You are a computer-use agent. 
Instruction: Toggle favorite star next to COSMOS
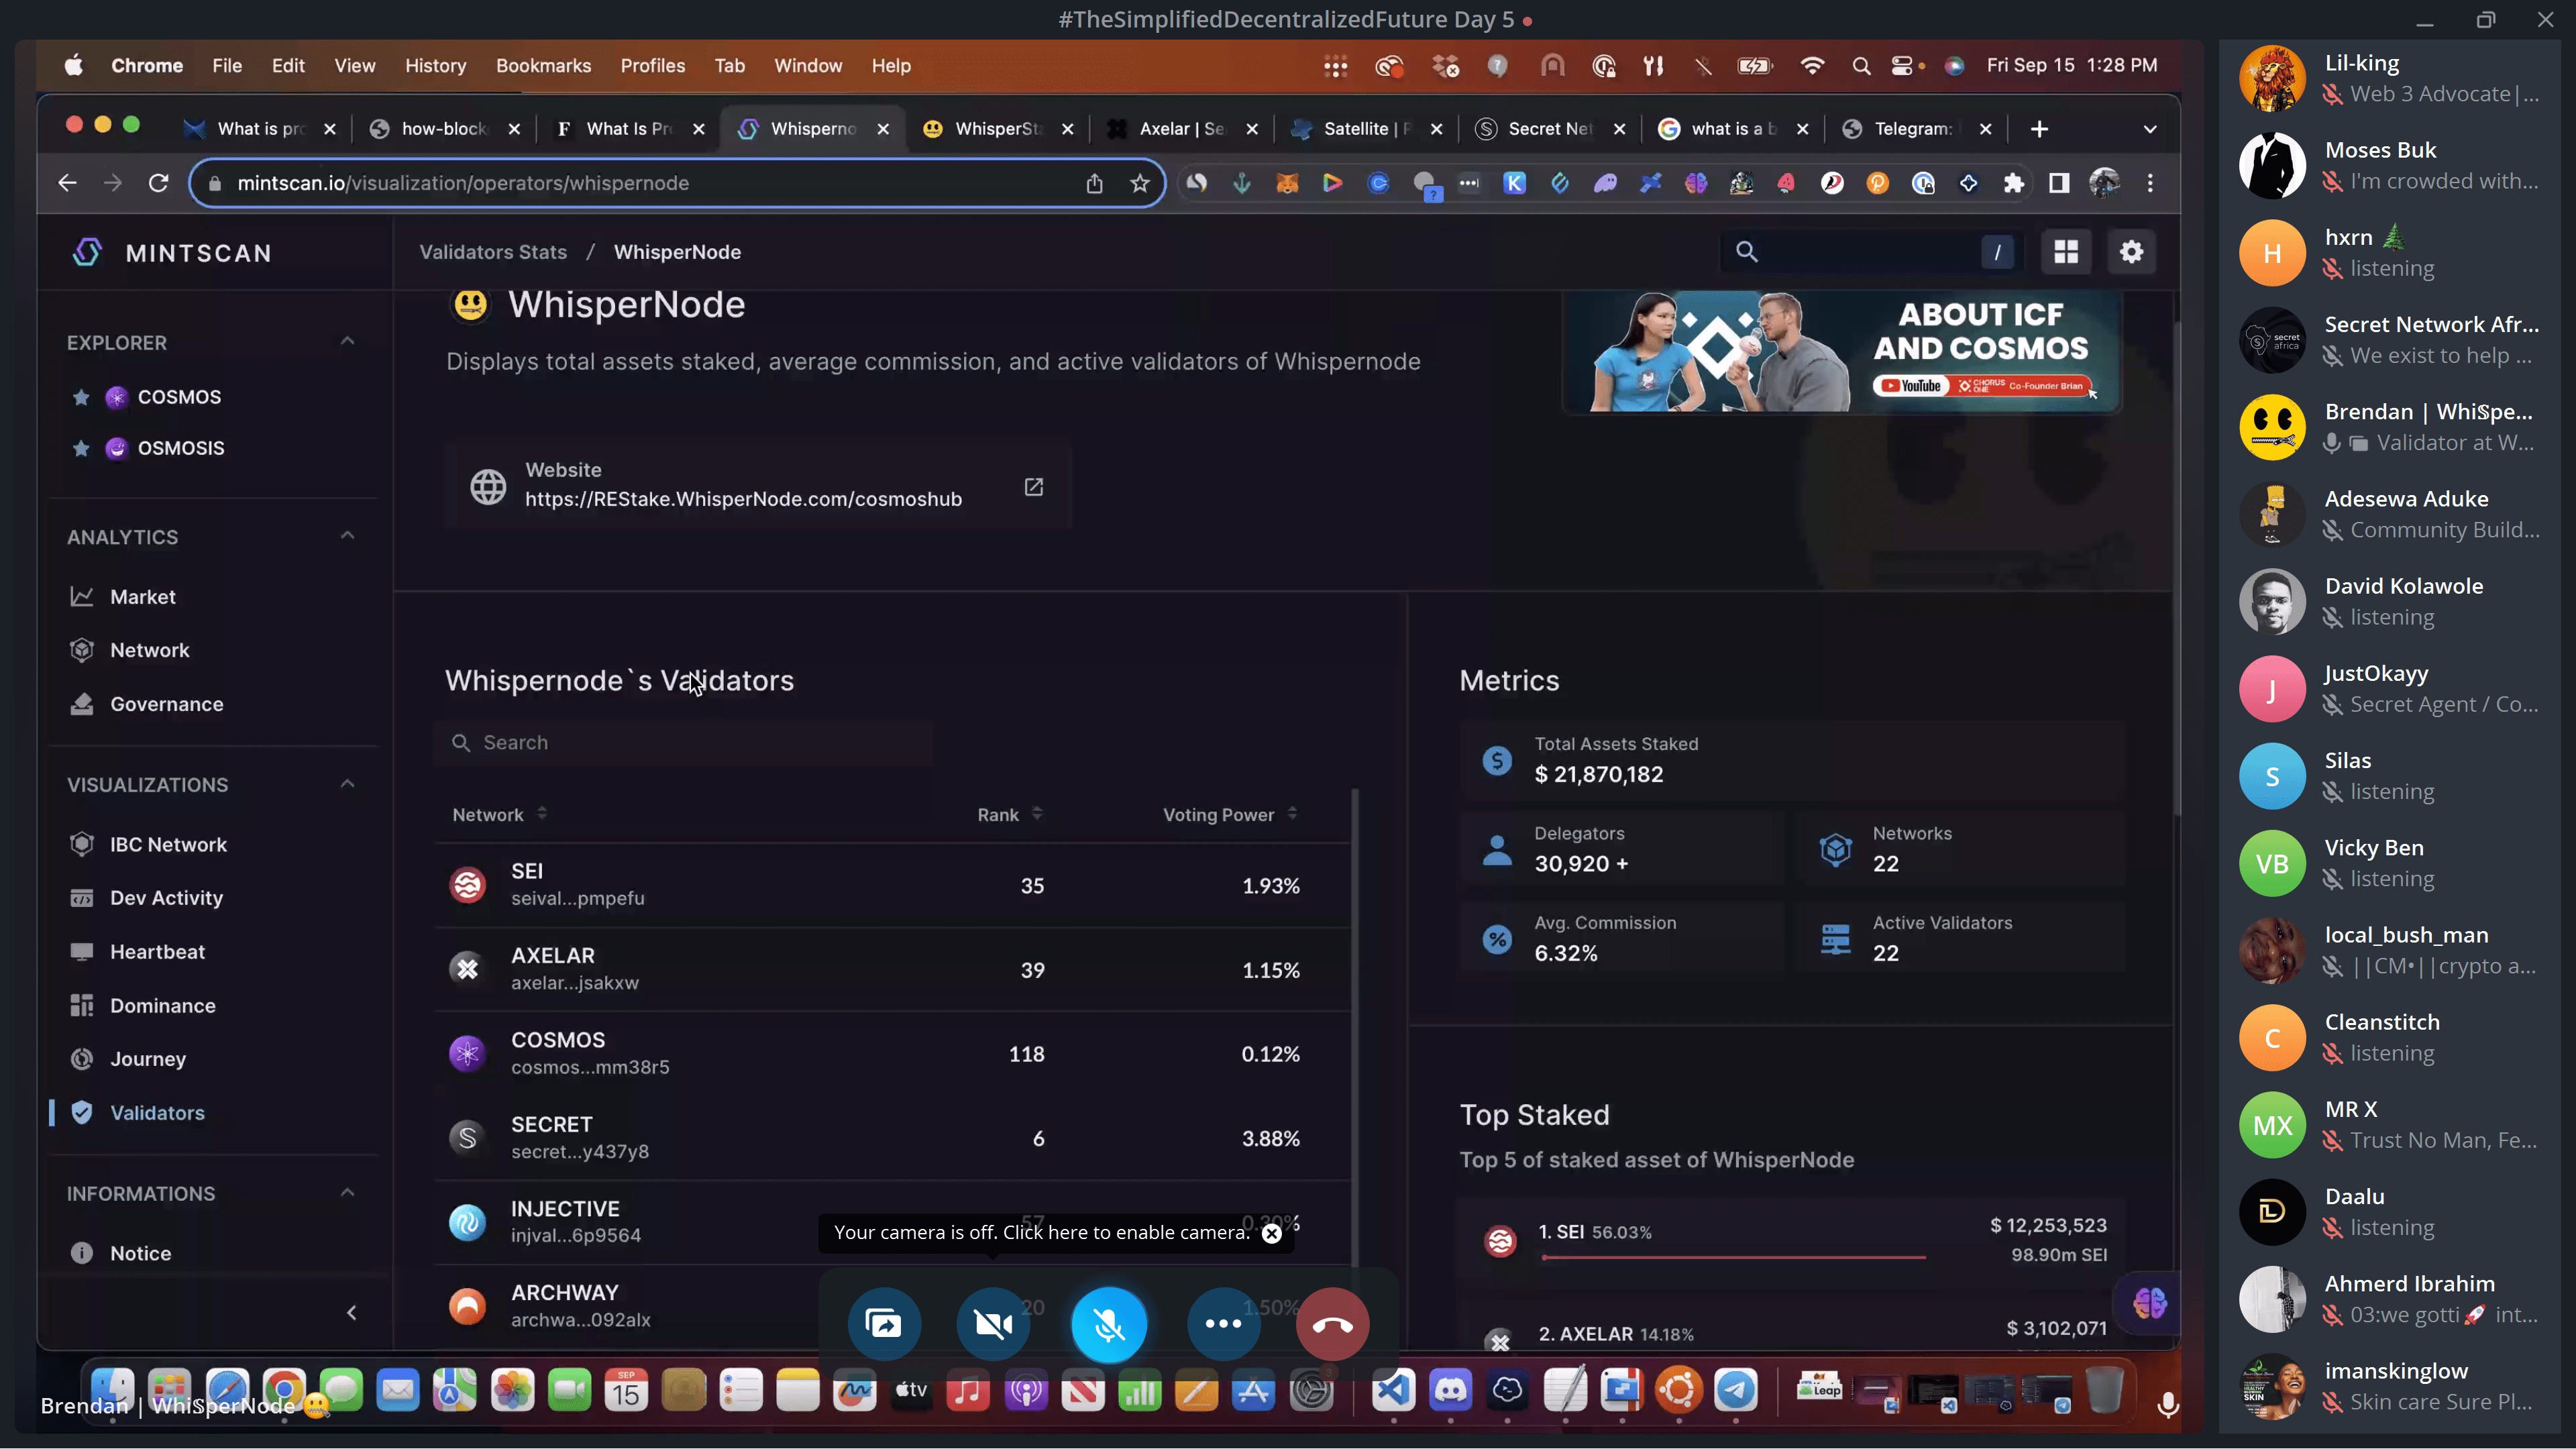pyautogui.click(x=81, y=397)
